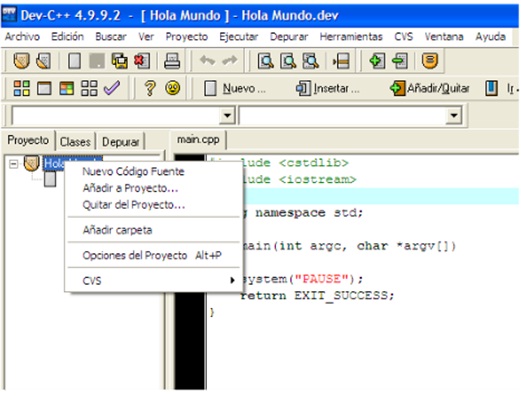Click the save all files icon
Image resolution: width=521 pixels, height=412 pixels.
pos(119,61)
